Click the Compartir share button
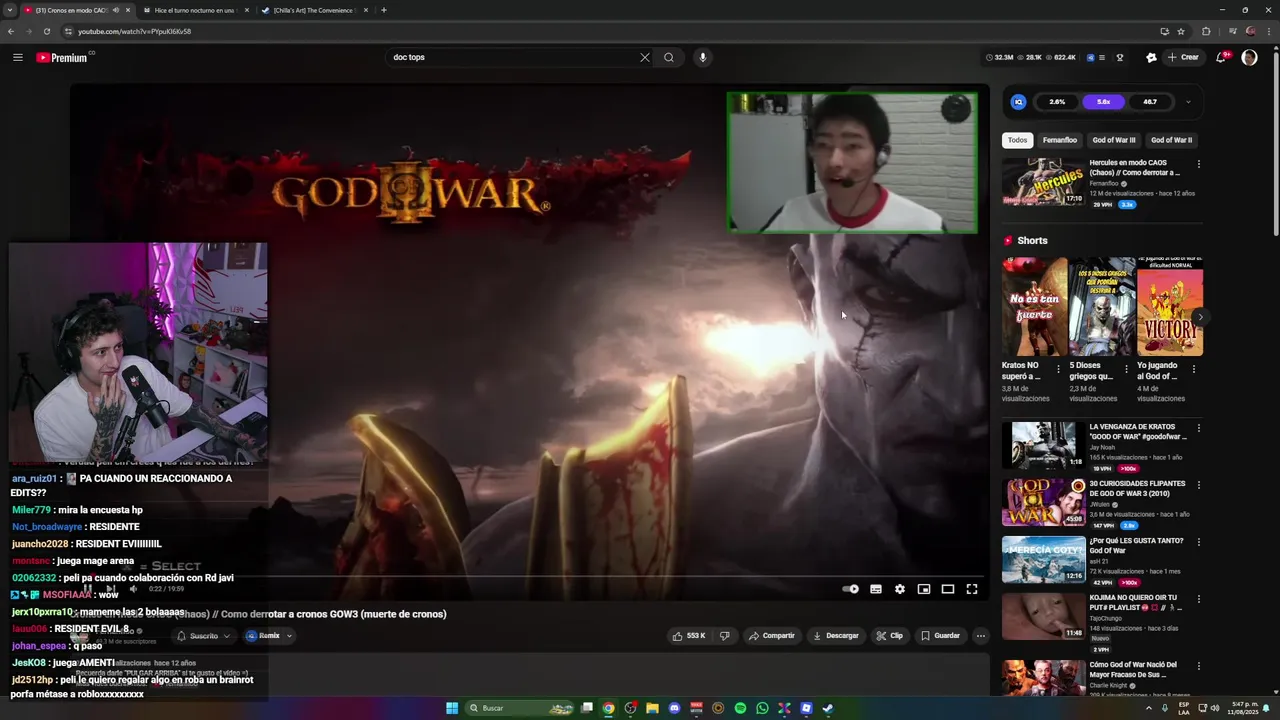Image resolution: width=1280 pixels, height=720 pixels. pyautogui.click(x=772, y=635)
